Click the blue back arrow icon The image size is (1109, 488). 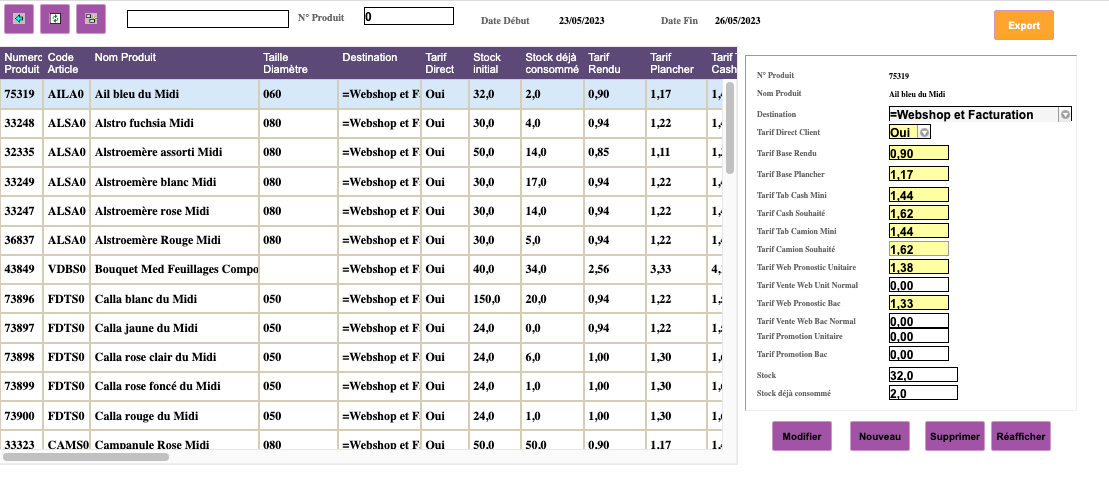pyautogui.click(x=19, y=18)
